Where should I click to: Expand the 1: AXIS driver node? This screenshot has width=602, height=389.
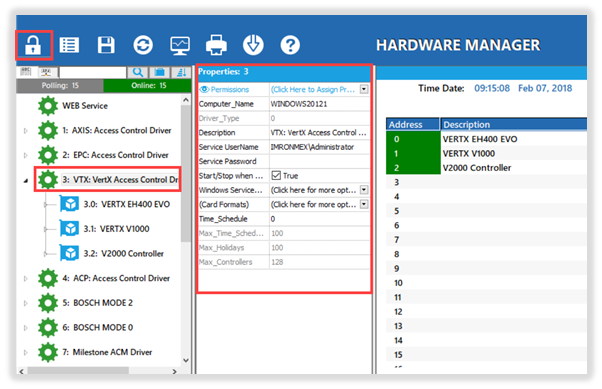pyautogui.click(x=26, y=131)
